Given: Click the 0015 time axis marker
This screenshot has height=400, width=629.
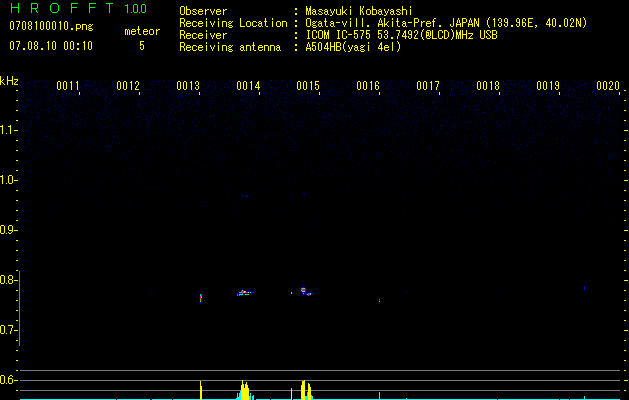Looking at the screenshot, I should (308, 86).
